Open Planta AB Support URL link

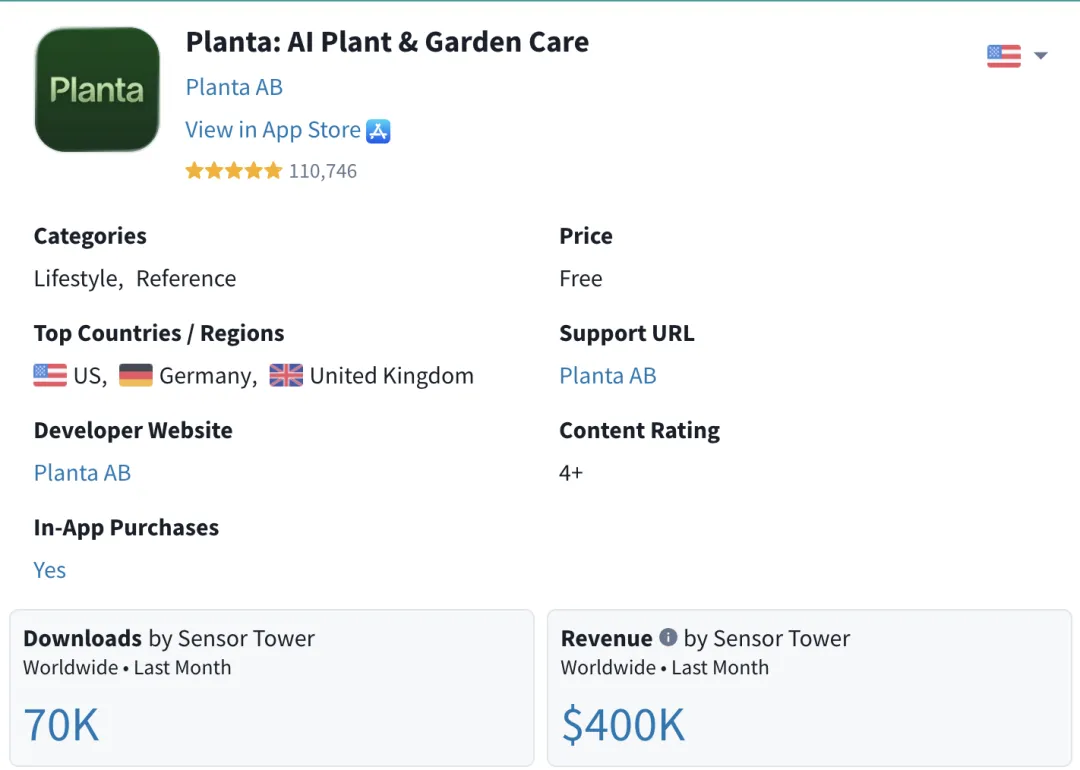(608, 376)
